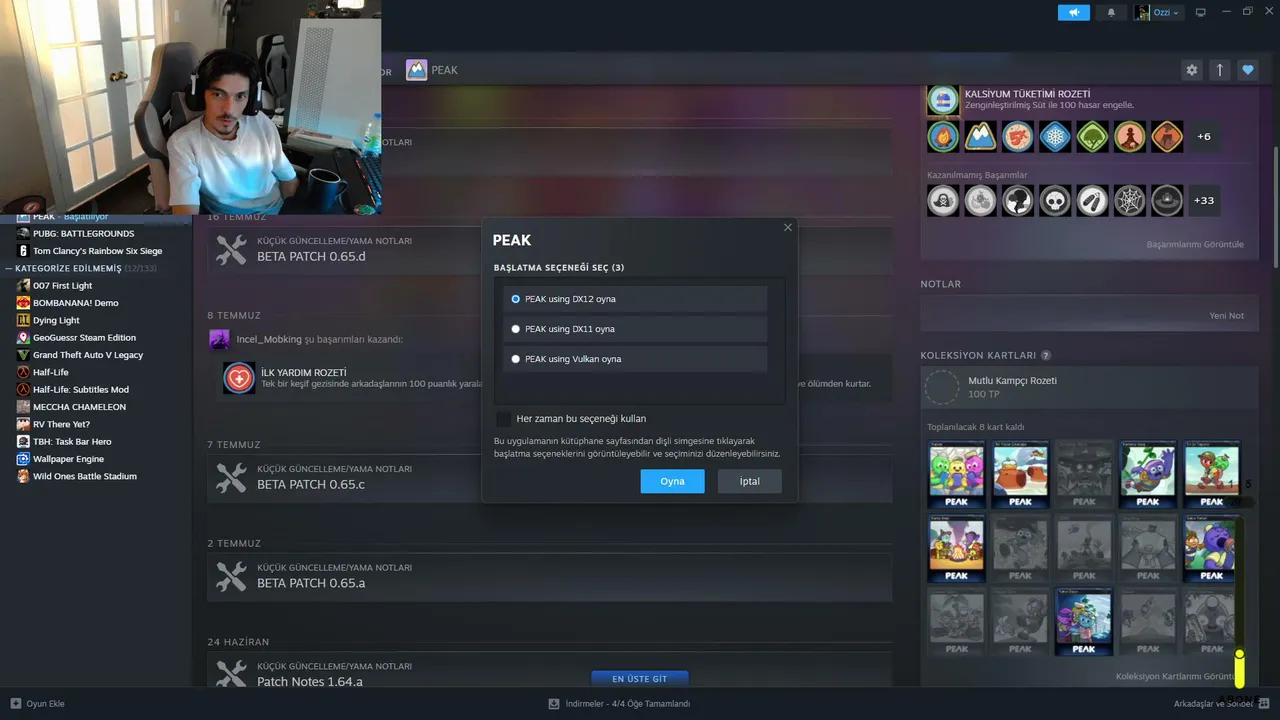This screenshot has height=720, width=1280.
Task: Select Tom Clancy's Rainbow Six Siege
Action: (x=96, y=251)
